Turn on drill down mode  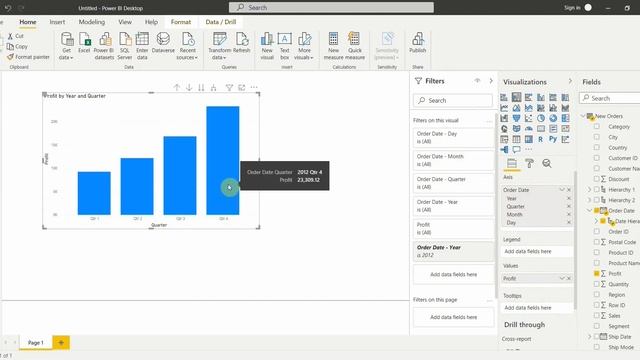(x=189, y=87)
